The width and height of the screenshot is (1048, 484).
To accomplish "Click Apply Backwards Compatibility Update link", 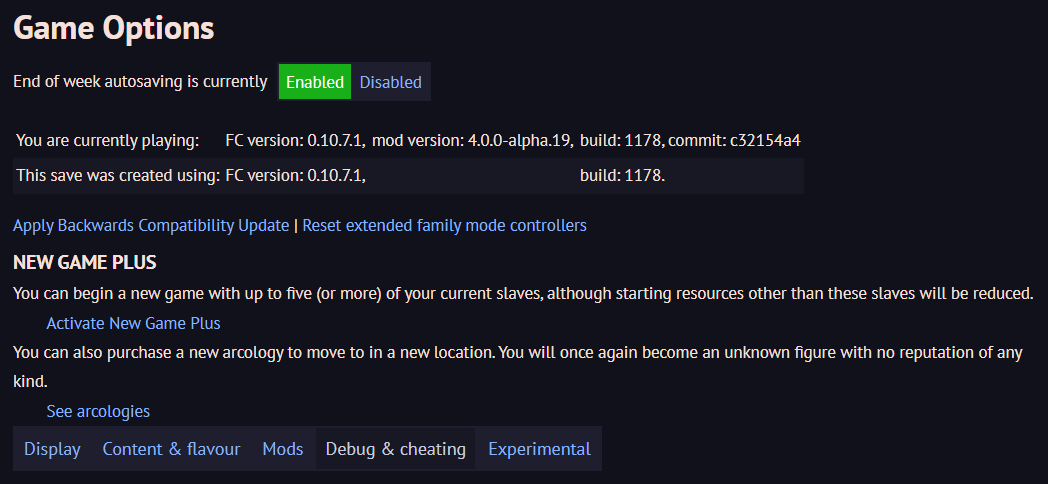I will pos(151,225).
